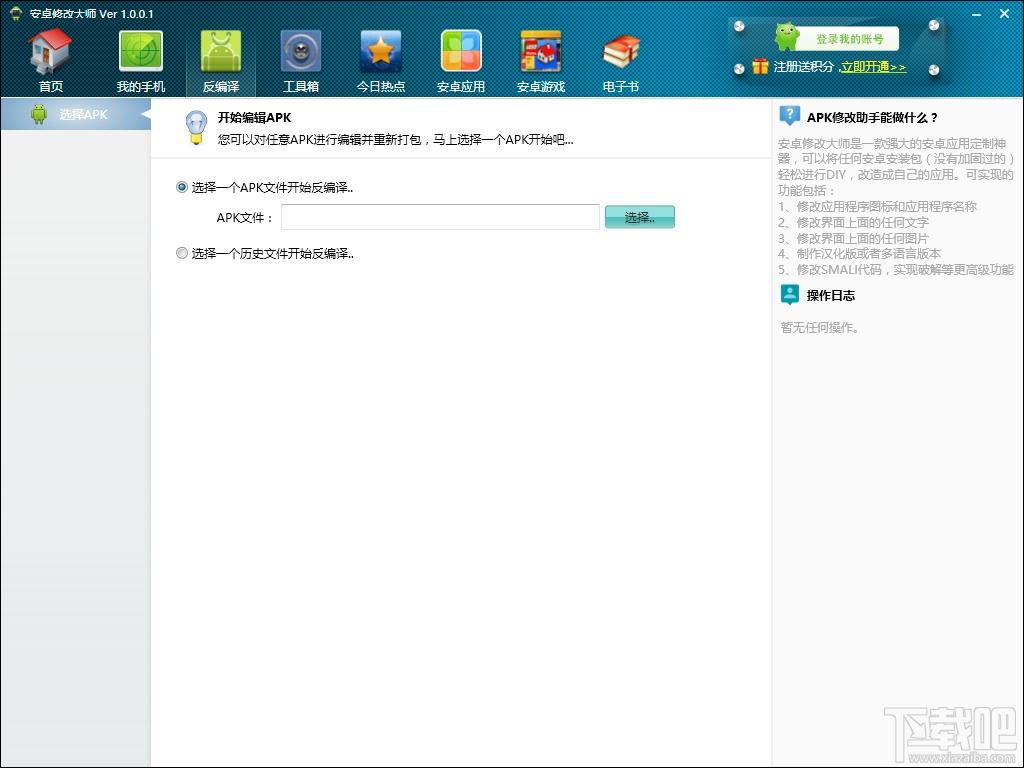The width and height of the screenshot is (1024, 768).
Task: Select 选择一个APK文件开始反编译 radio option
Action: coord(182,187)
